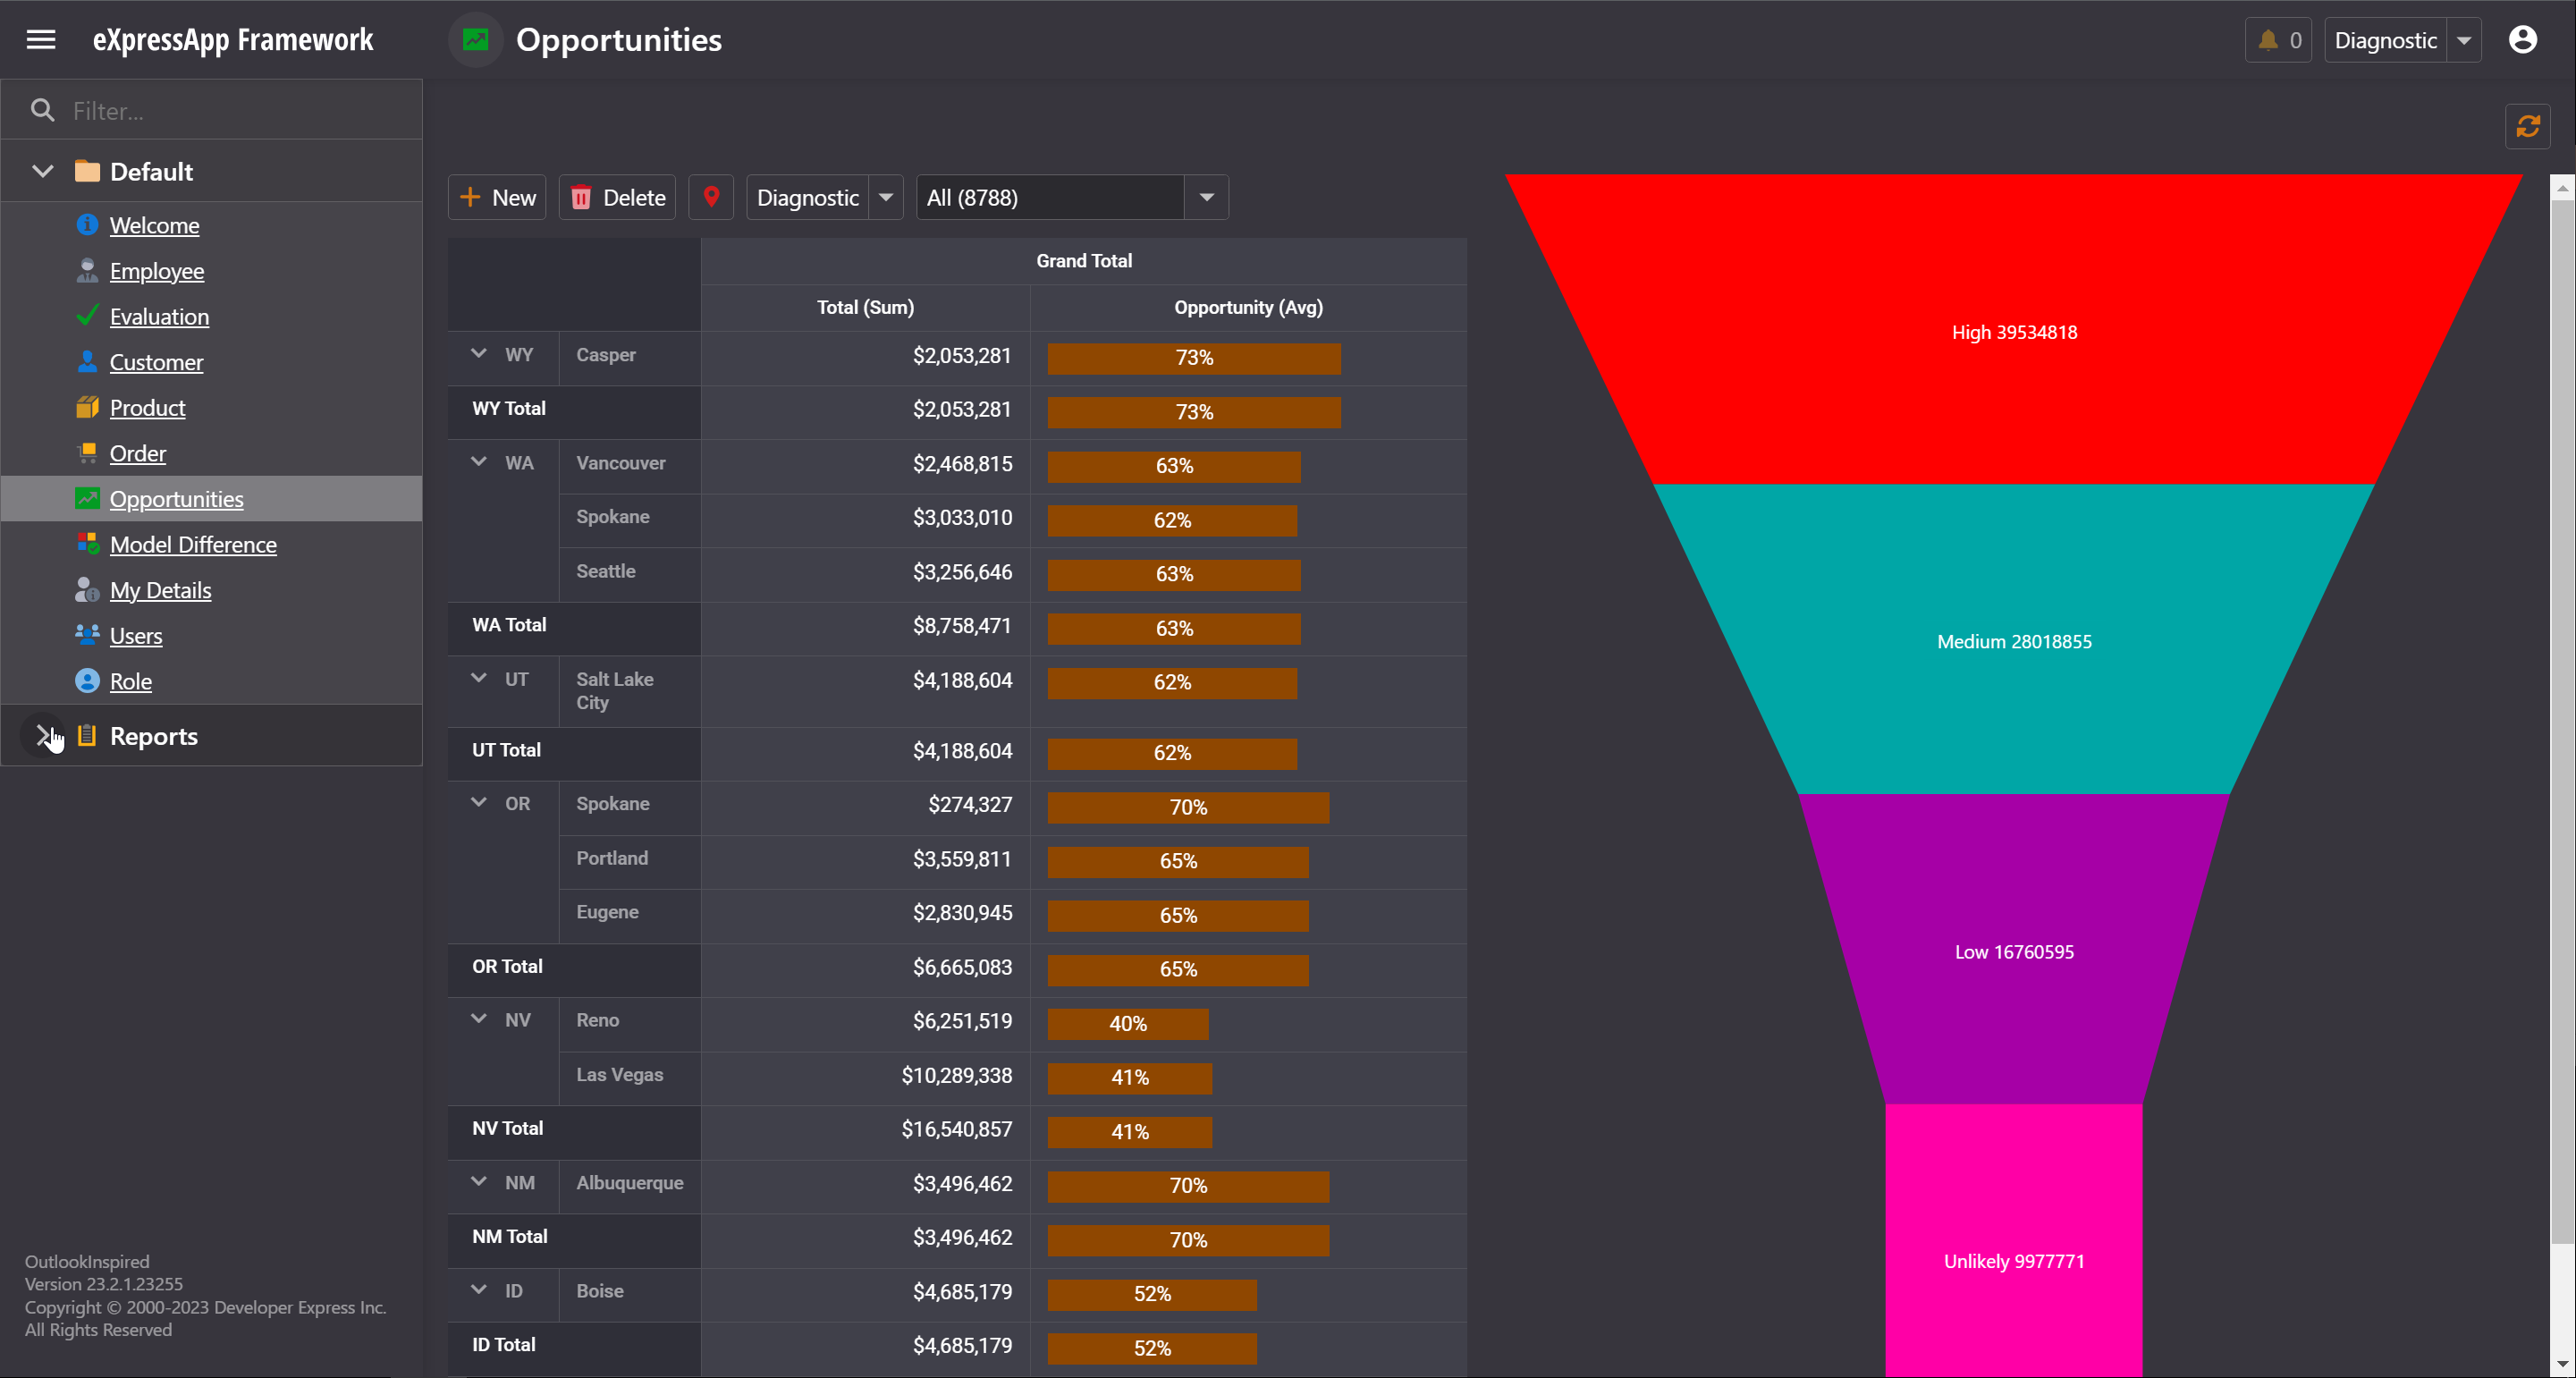Collapse the WA state row group
Image resolution: width=2576 pixels, height=1378 pixels.
tap(479, 462)
